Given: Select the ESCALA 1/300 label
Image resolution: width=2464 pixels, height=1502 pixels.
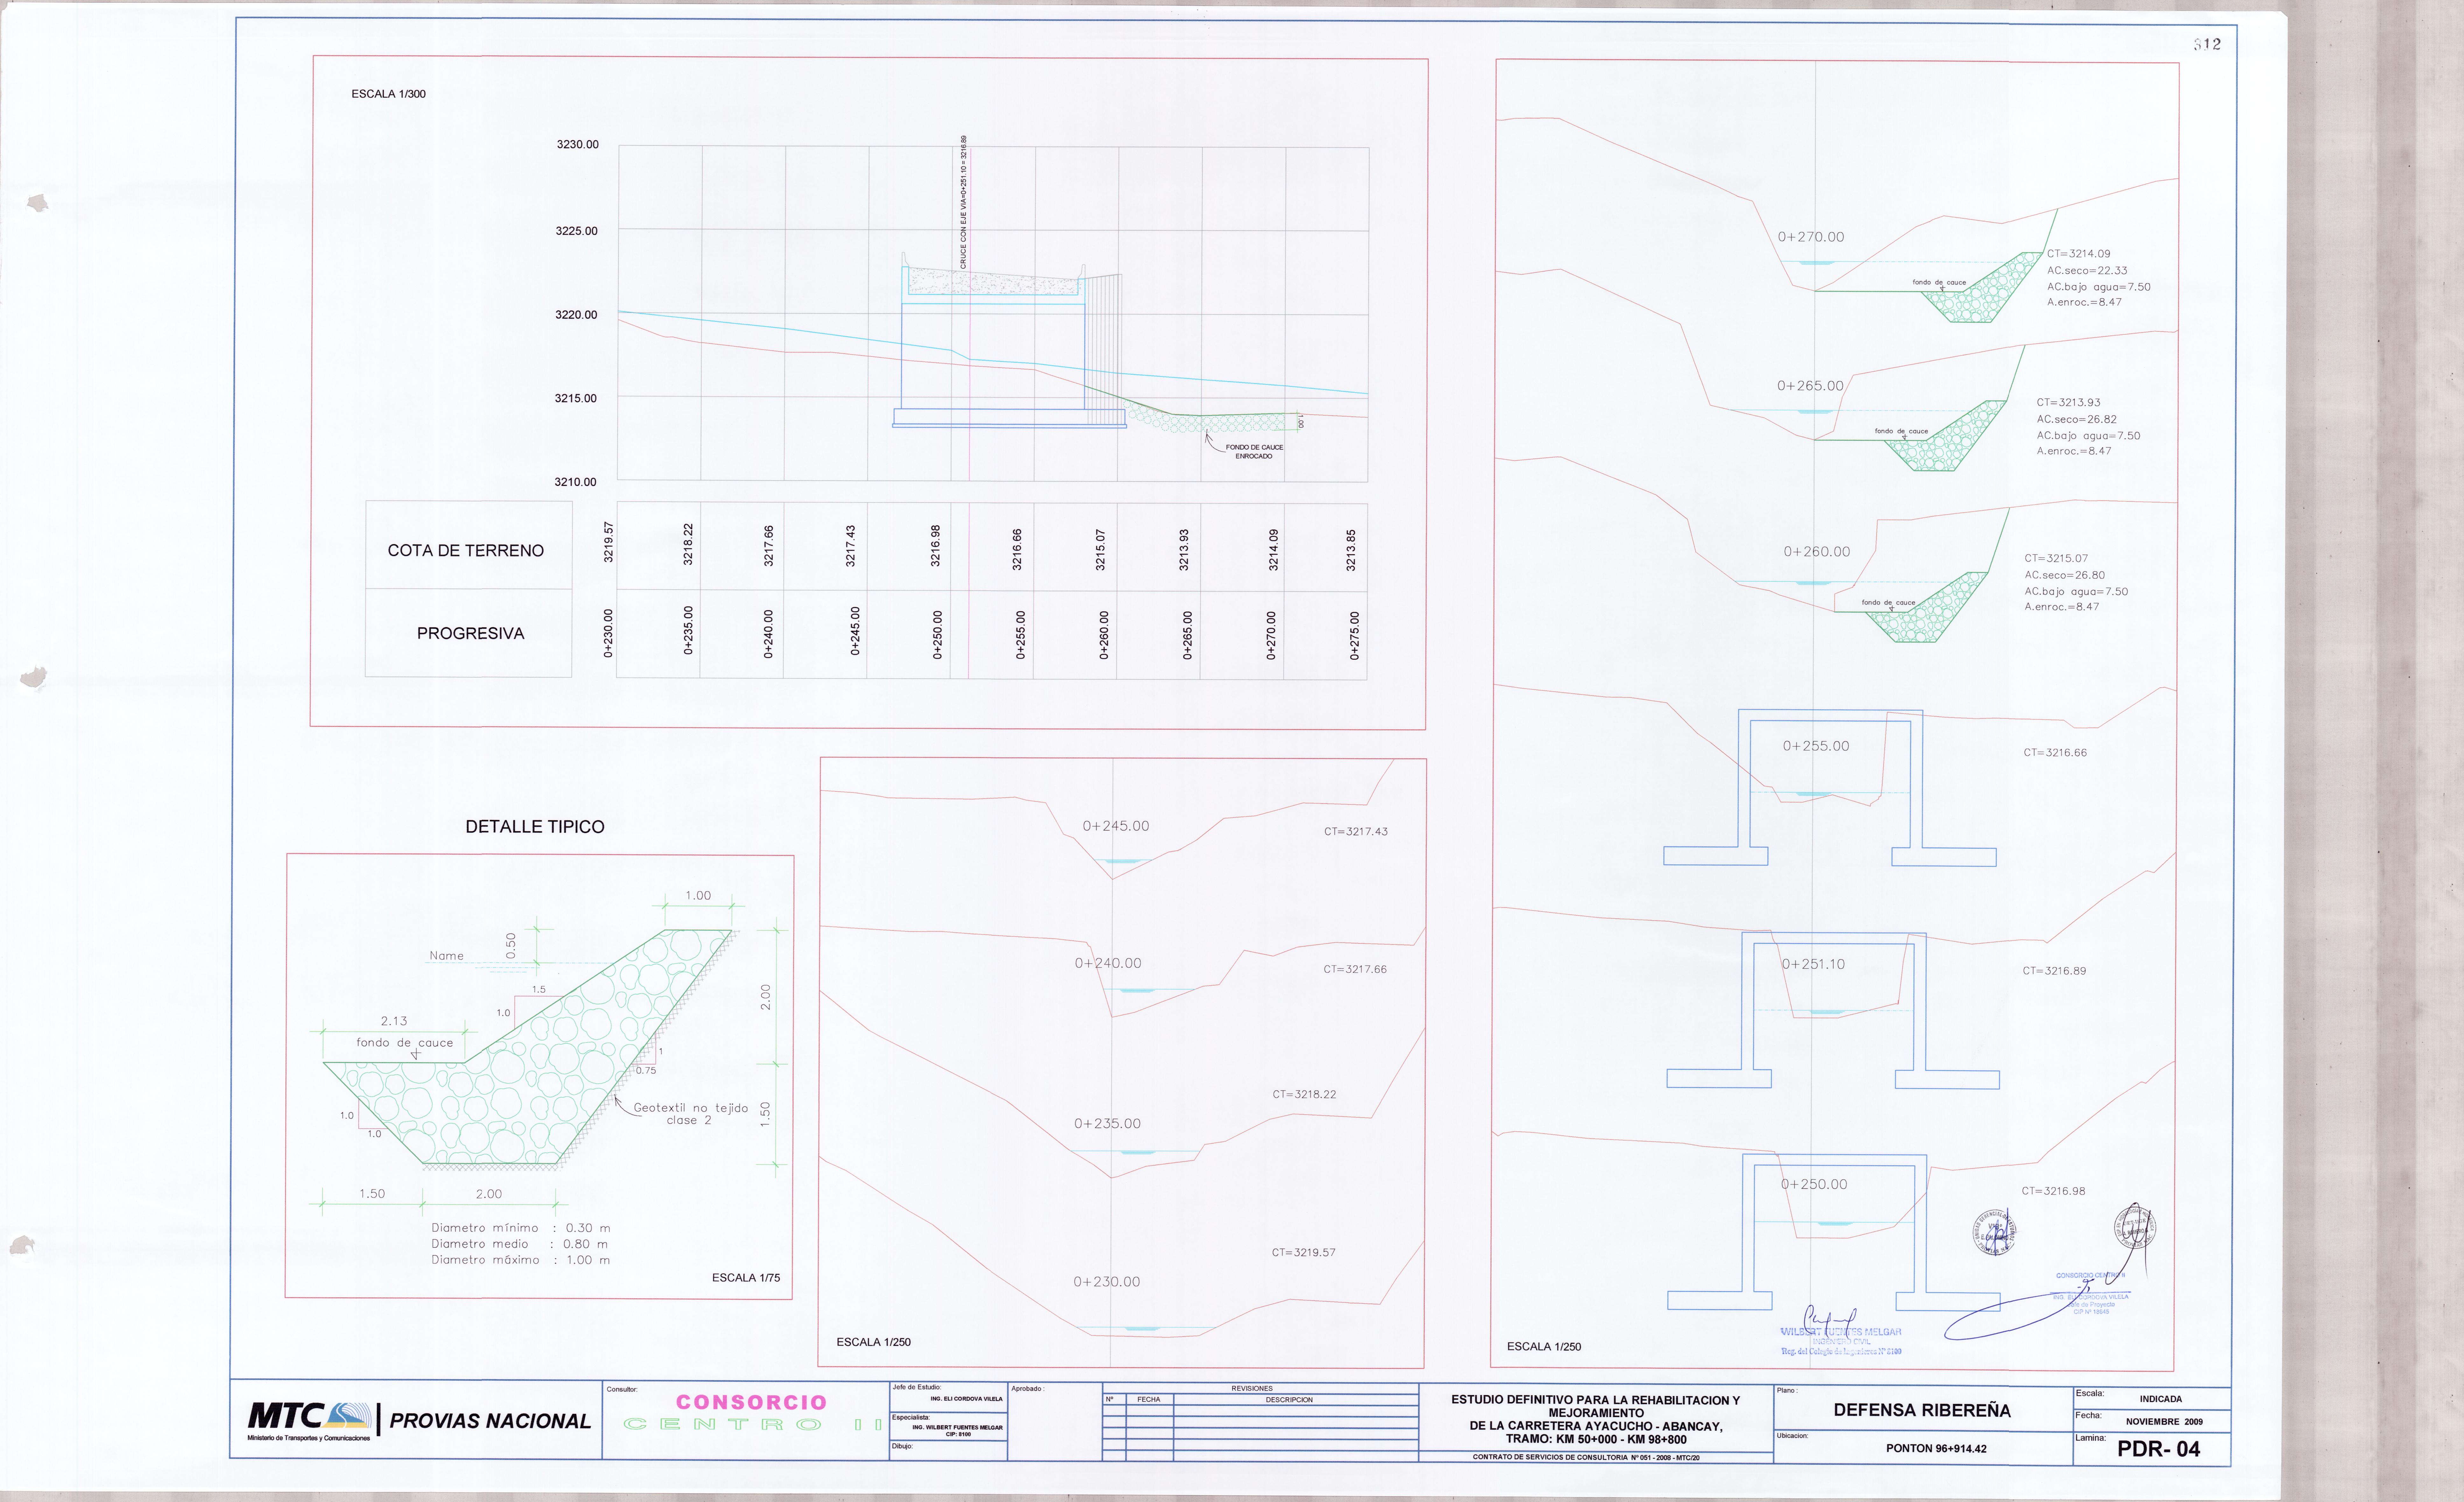Looking at the screenshot, I should point(388,94).
